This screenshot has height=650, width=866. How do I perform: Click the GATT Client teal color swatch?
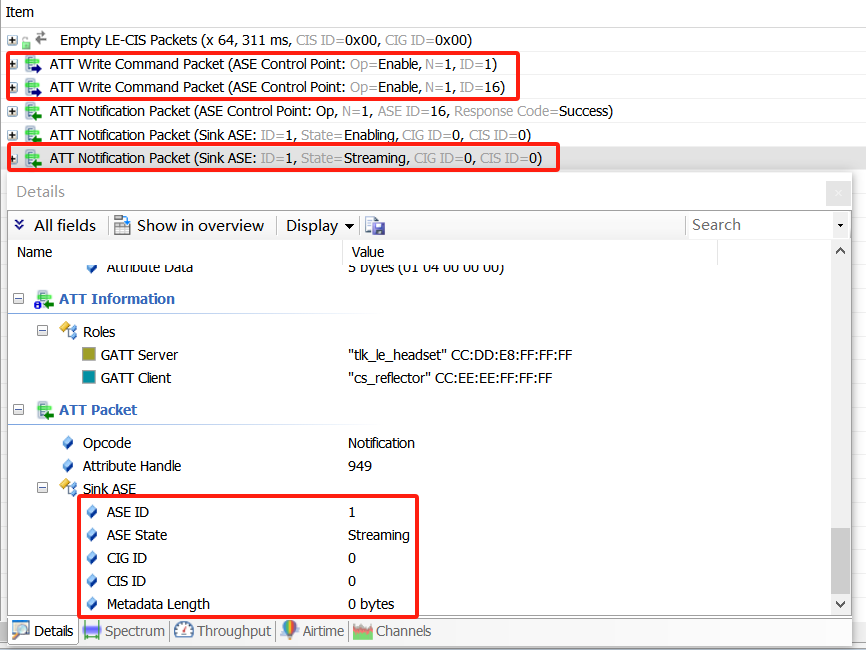tap(89, 377)
